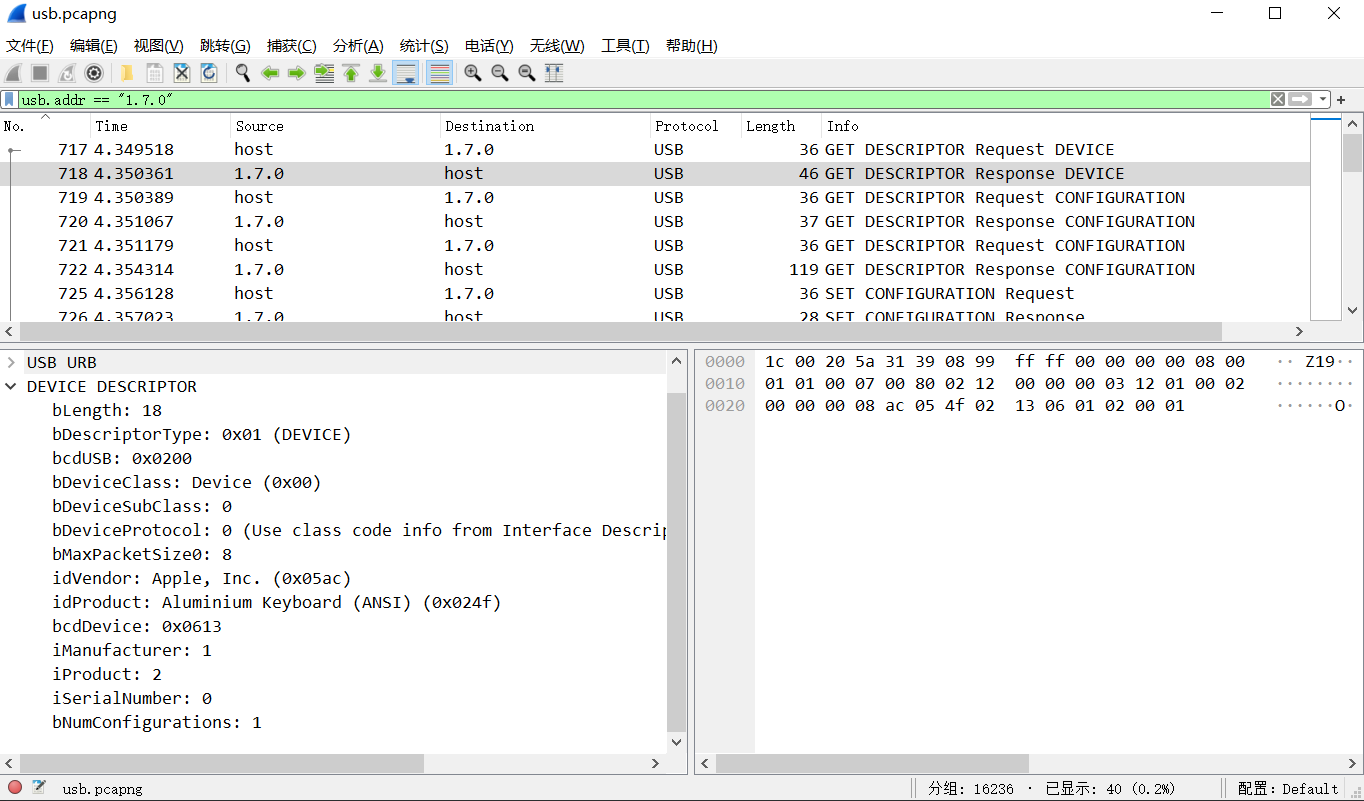The width and height of the screenshot is (1364, 801).
Task: Click hex offset 0010 in bytes pane
Action: click(x=725, y=384)
